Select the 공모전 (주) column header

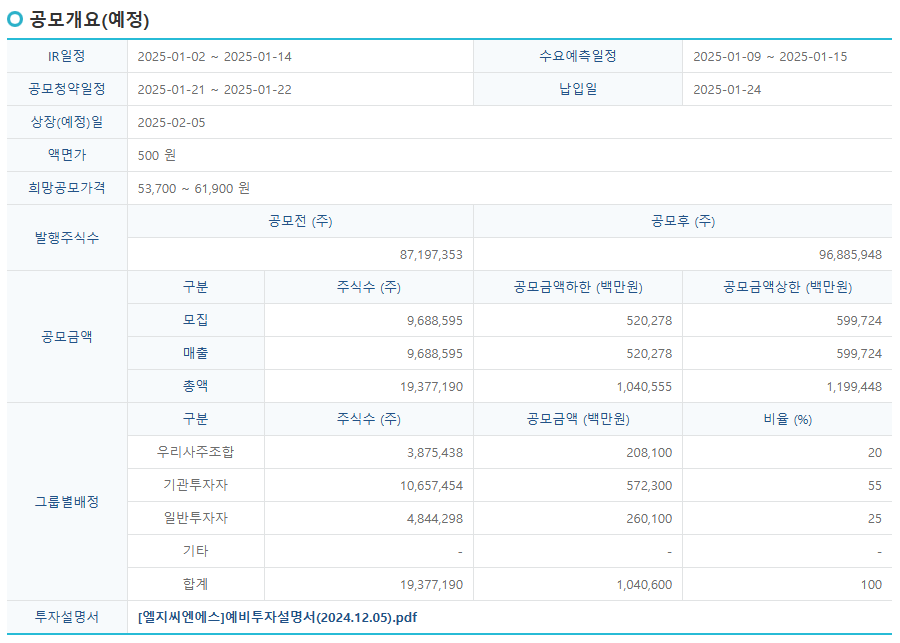[299, 221]
